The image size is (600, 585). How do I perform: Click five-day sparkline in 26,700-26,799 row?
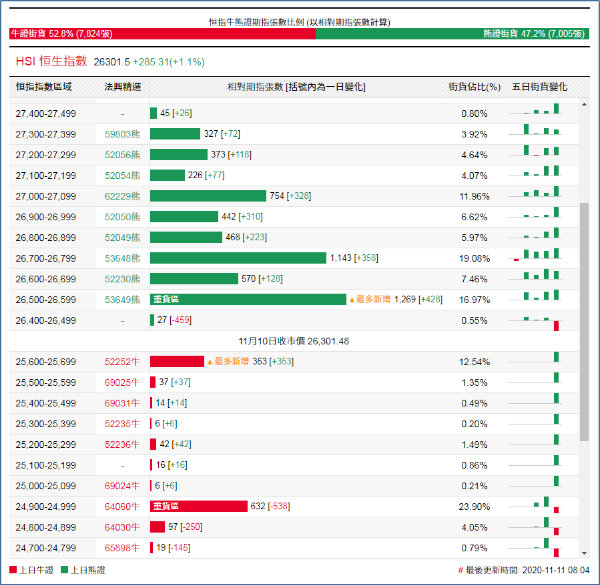tap(535, 254)
